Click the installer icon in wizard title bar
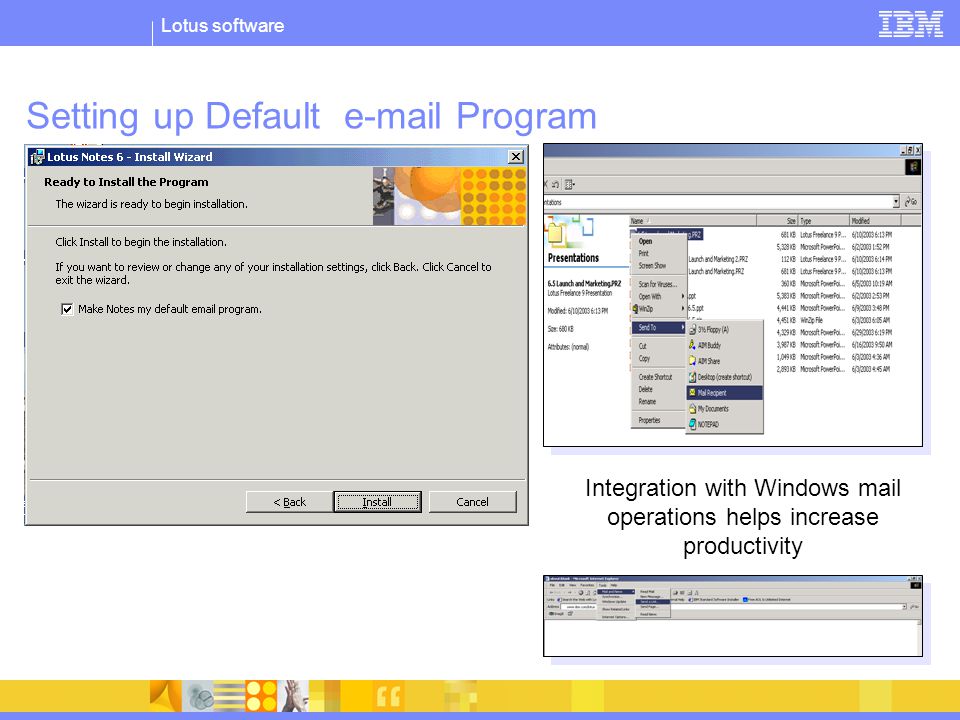Viewport: 960px width, 720px height. [x=37, y=157]
